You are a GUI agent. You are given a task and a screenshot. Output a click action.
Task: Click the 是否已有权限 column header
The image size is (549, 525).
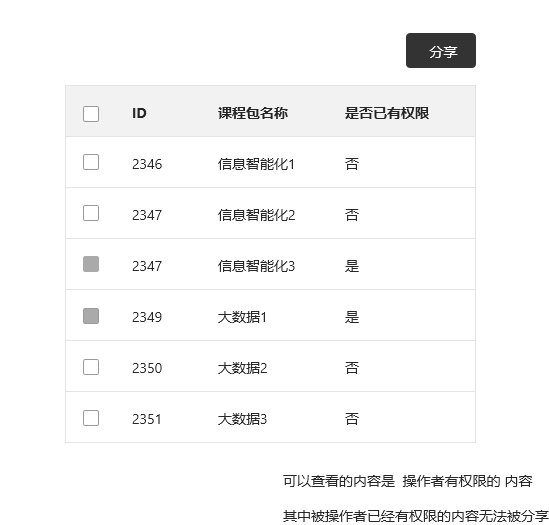tap(387, 113)
